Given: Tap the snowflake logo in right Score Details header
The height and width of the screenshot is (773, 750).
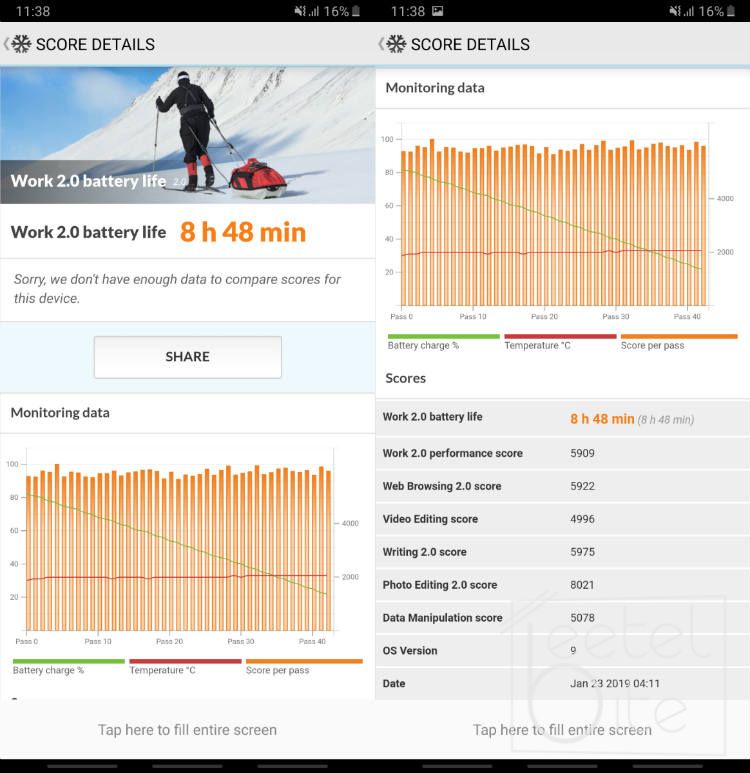Looking at the screenshot, I should (x=396, y=44).
